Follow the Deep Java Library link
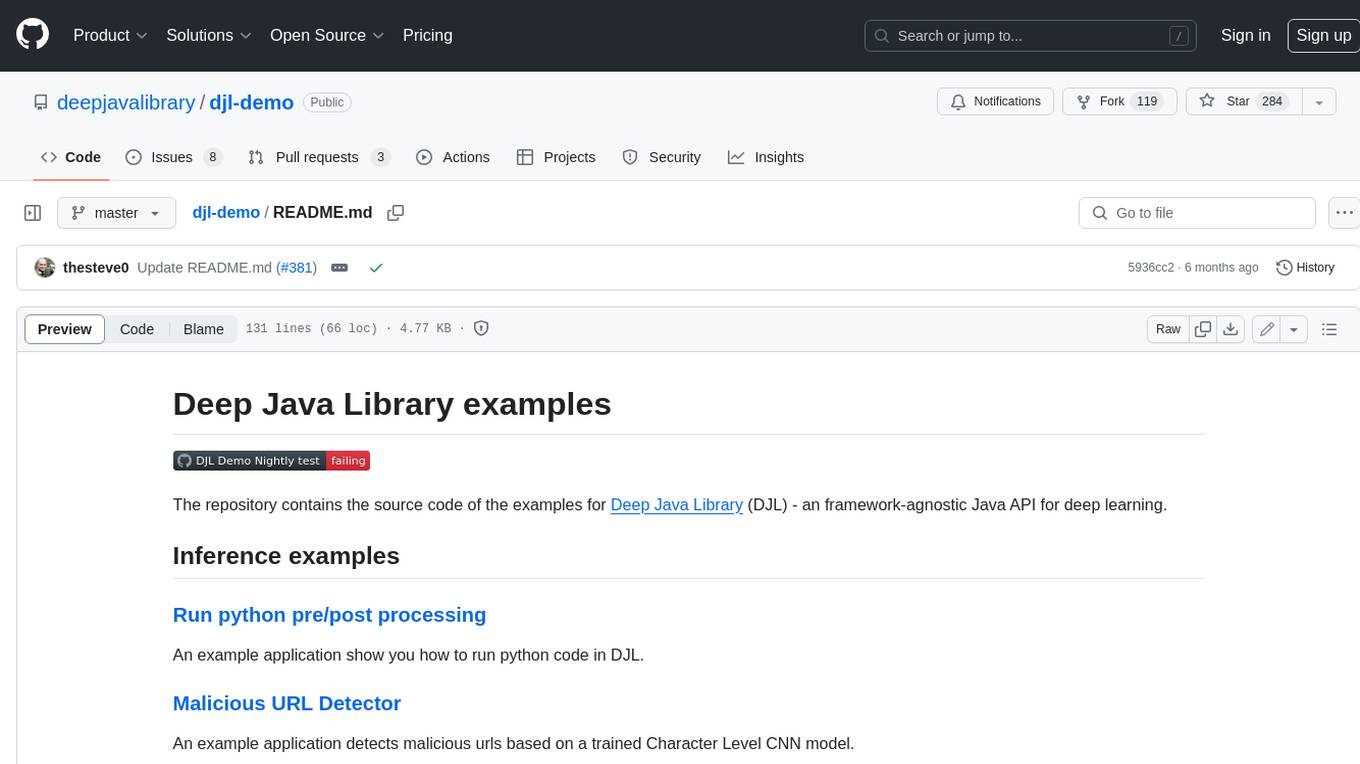1360x764 pixels. click(x=677, y=505)
